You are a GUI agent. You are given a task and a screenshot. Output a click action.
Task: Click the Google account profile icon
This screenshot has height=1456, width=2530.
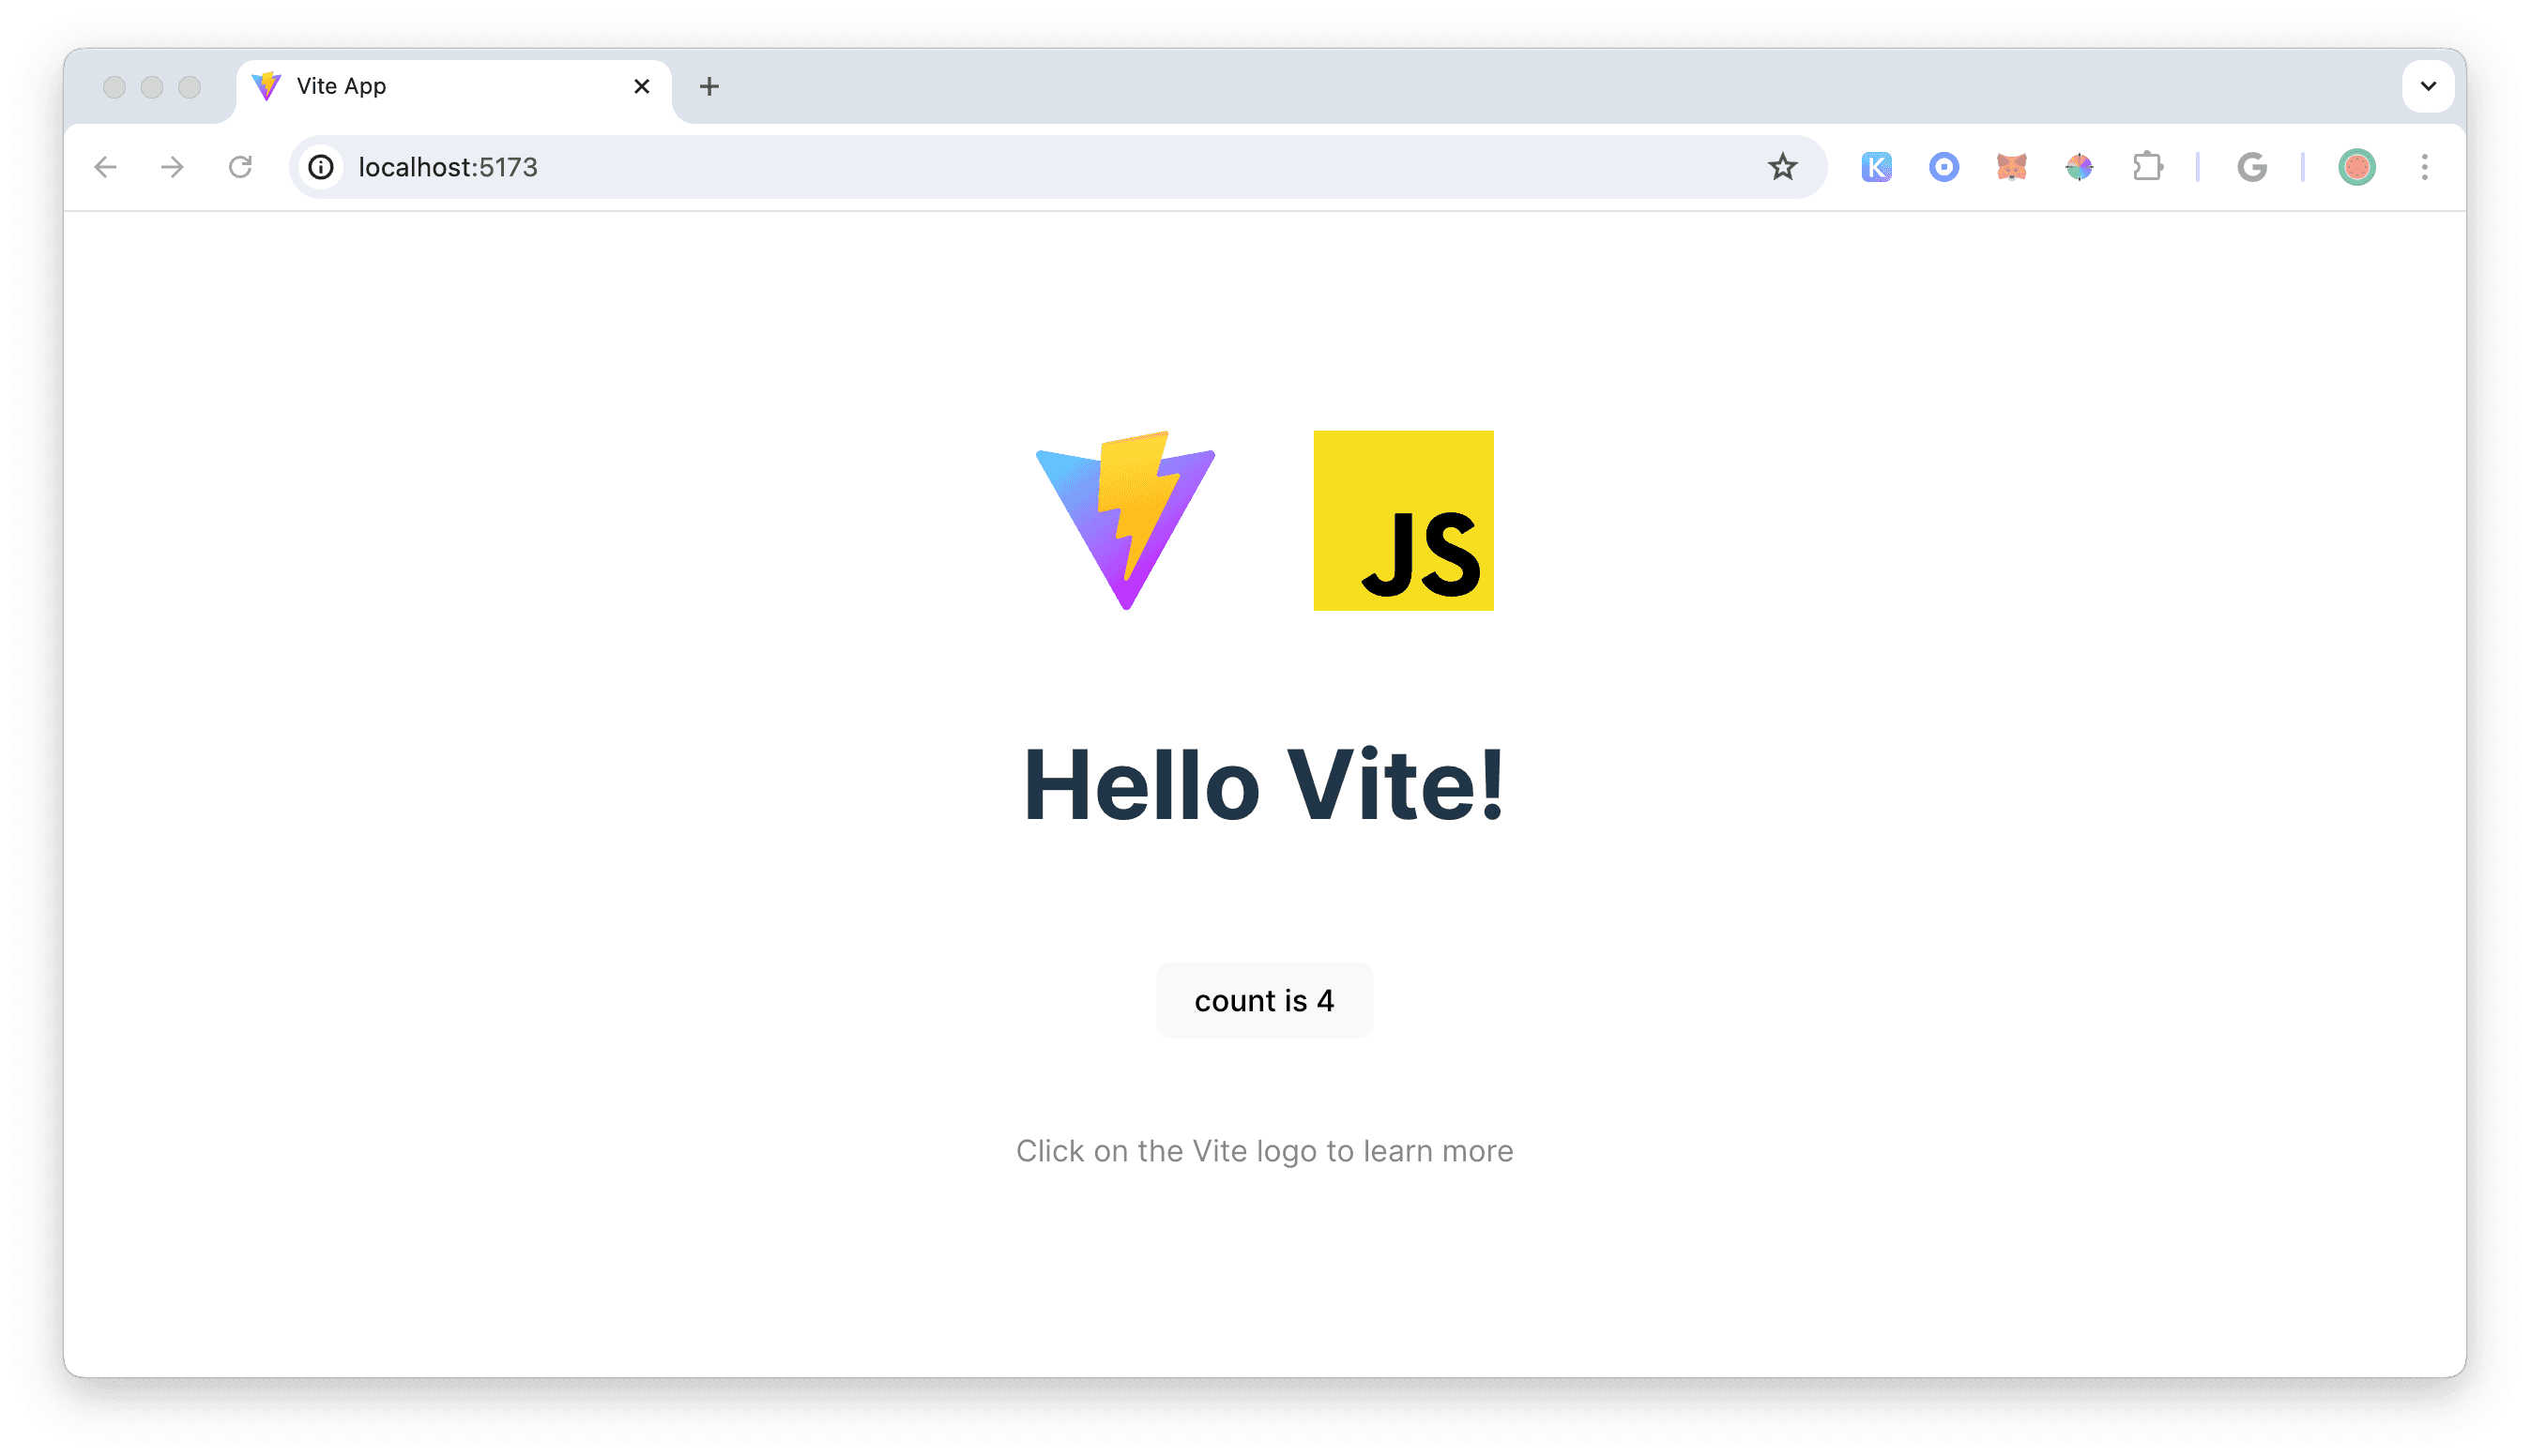pyautogui.click(x=2356, y=165)
